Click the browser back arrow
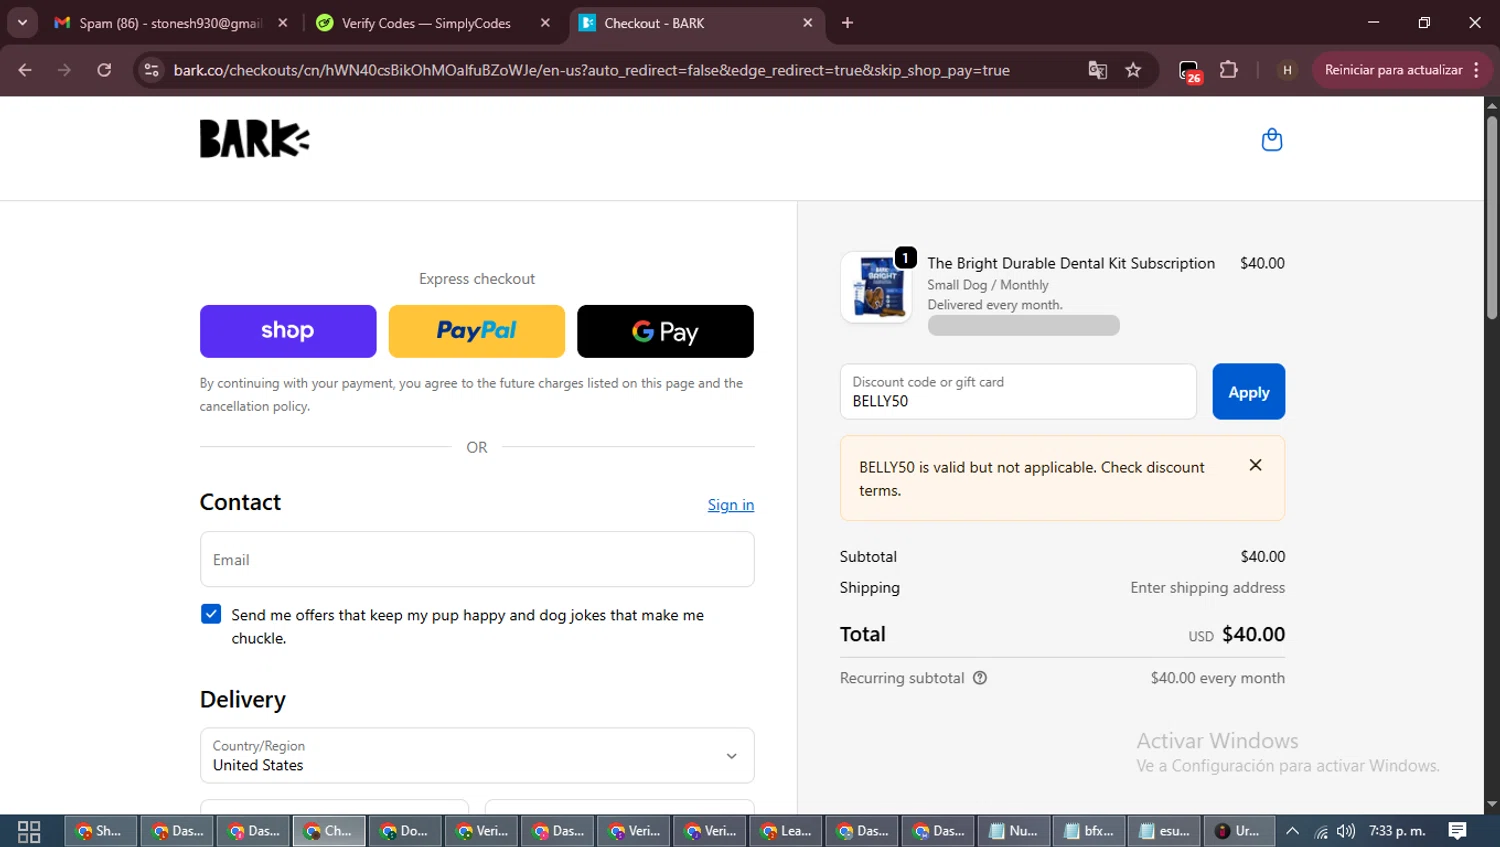This screenshot has width=1500, height=847. (x=25, y=70)
